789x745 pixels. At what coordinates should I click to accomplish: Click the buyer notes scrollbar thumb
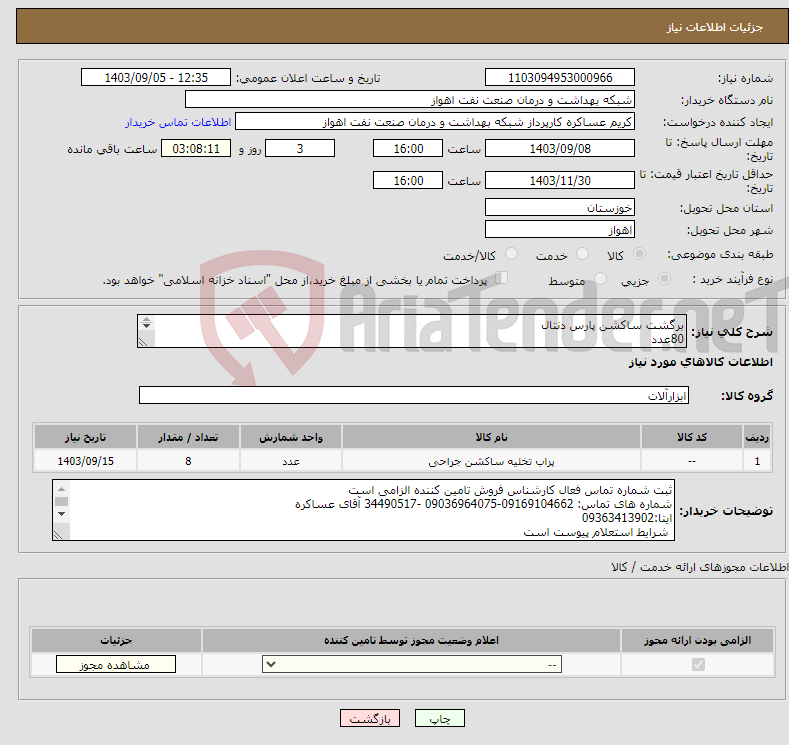pyautogui.click(x=61, y=502)
